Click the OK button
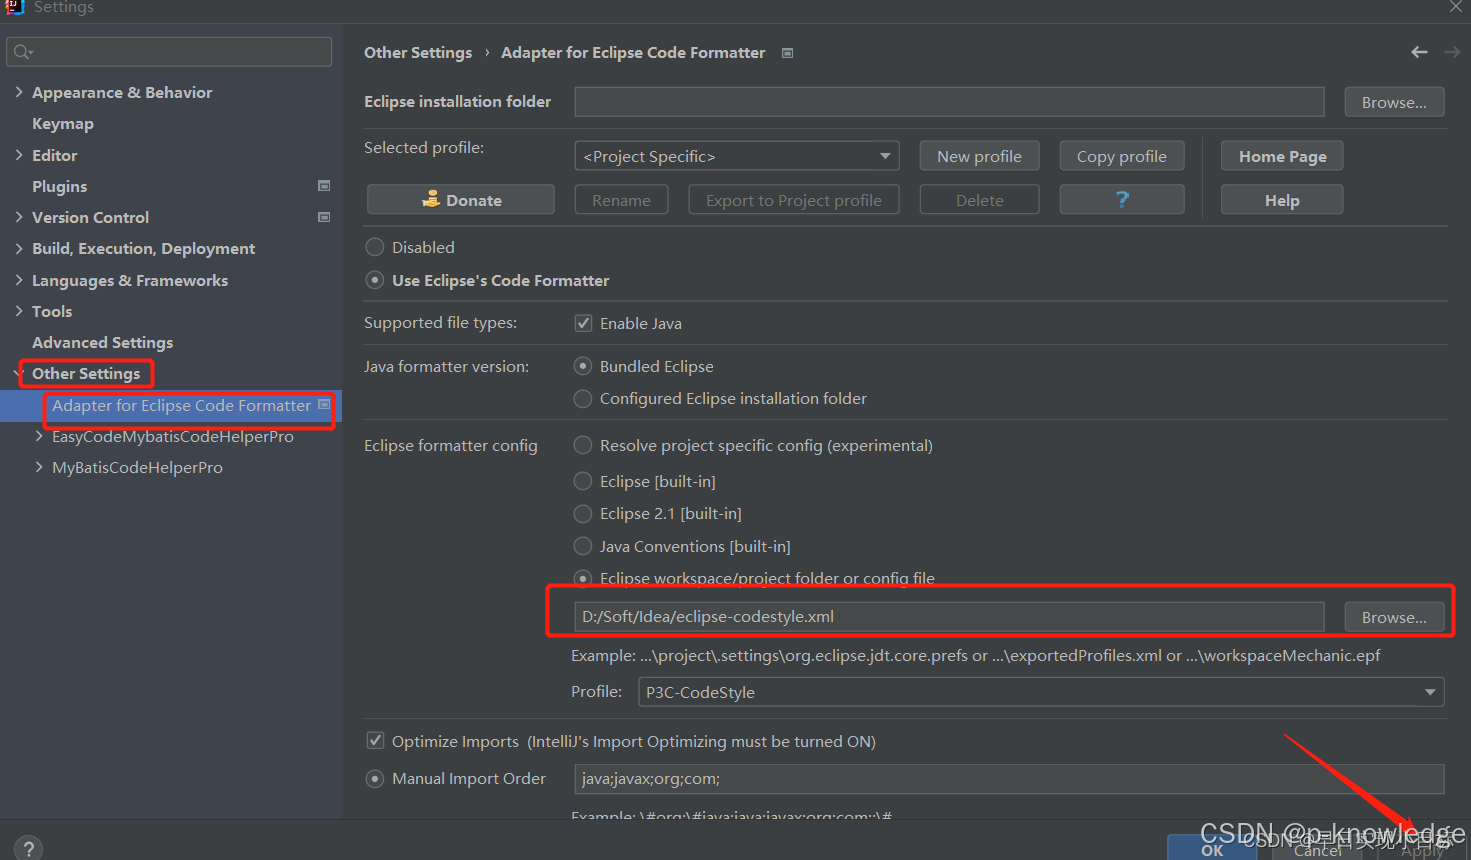Viewport: 1471px width, 860px height. pyautogui.click(x=1212, y=847)
